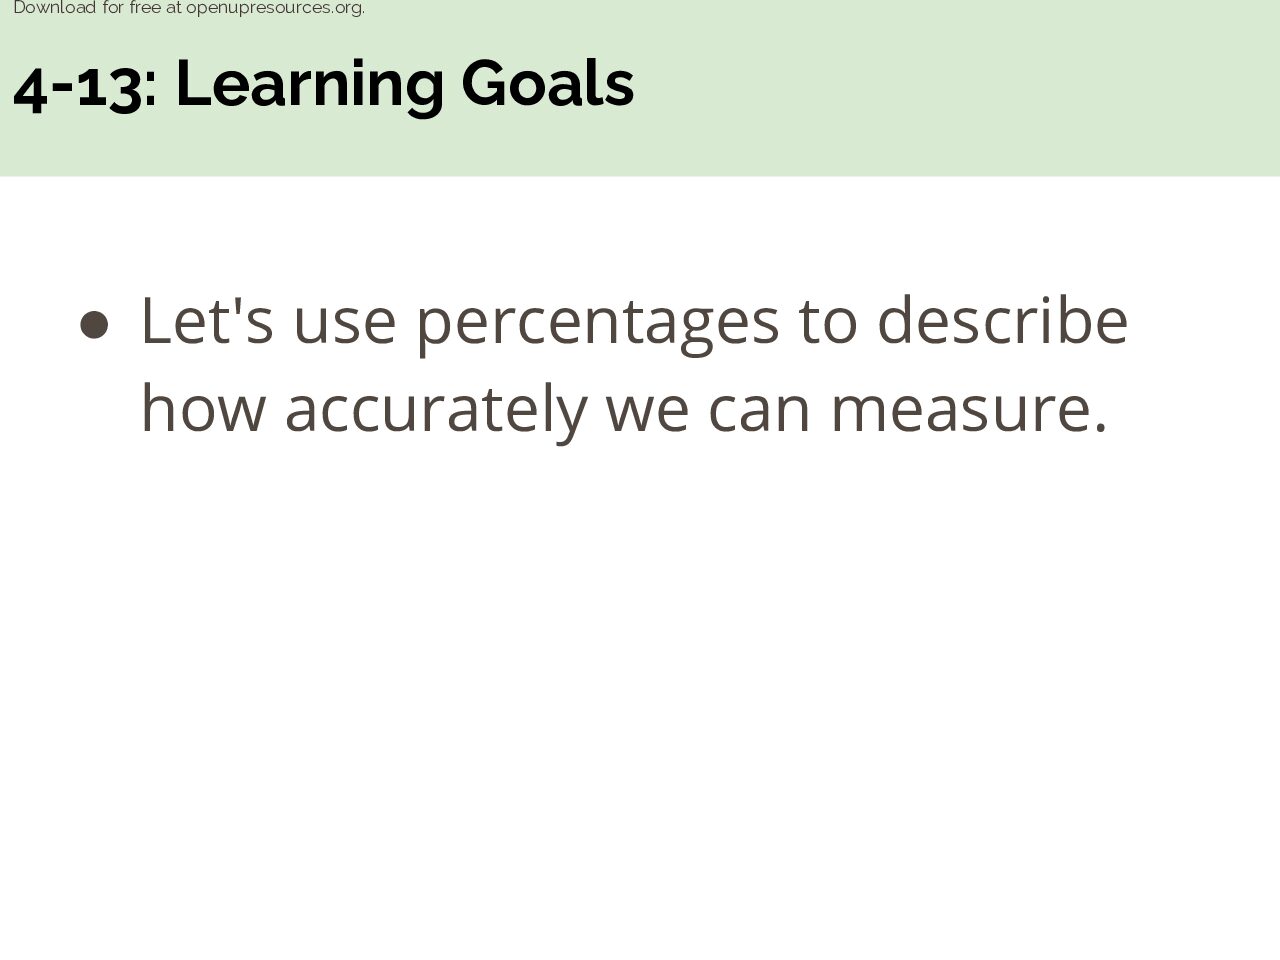Image resolution: width=1280 pixels, height=960 pixels.
Task: Select the "4-13" lesson number in title
Action: (78, 84)
